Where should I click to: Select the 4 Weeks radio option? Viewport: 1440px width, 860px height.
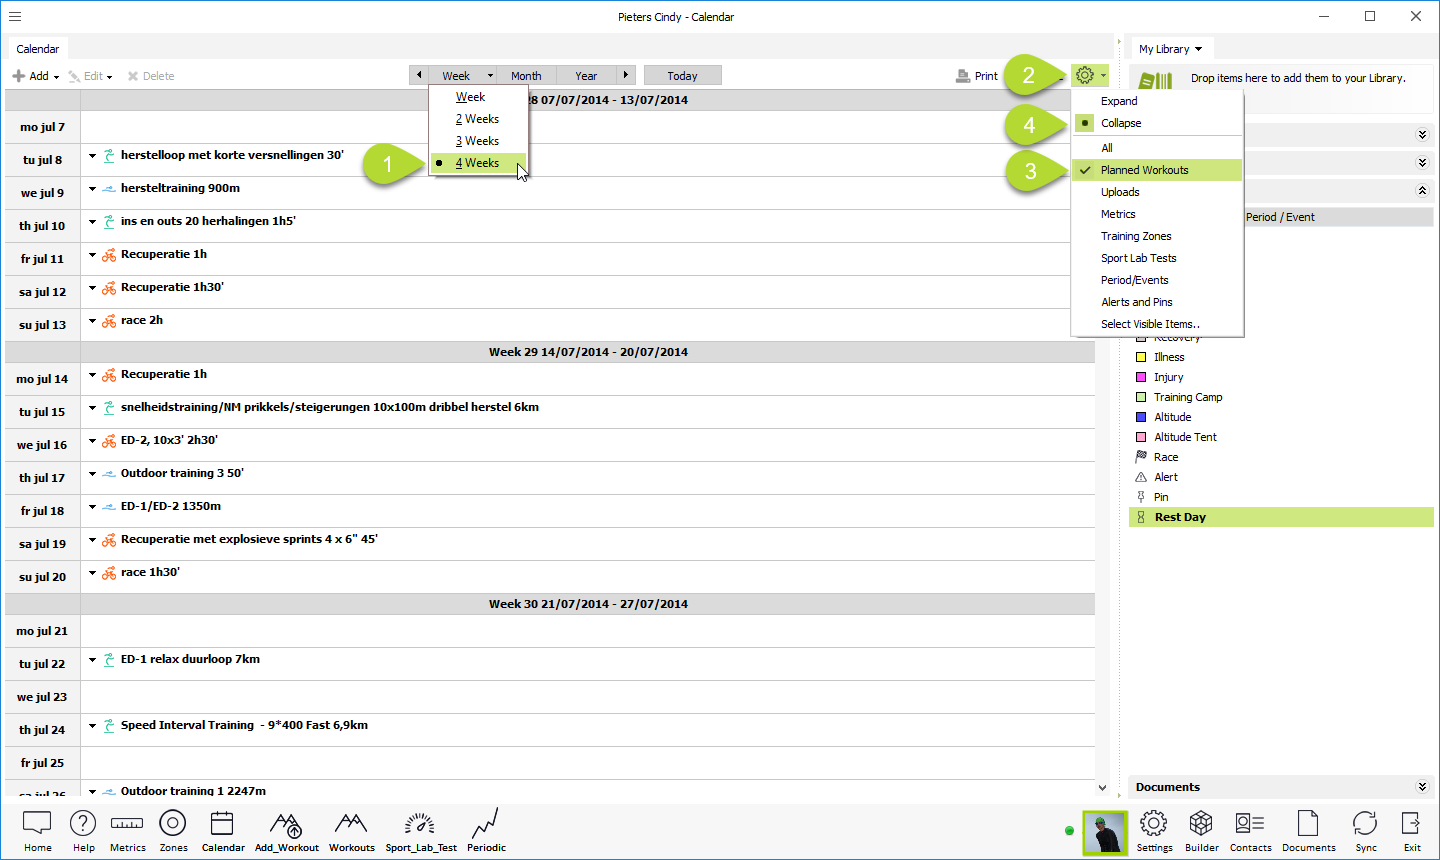(x=478, y=163)
